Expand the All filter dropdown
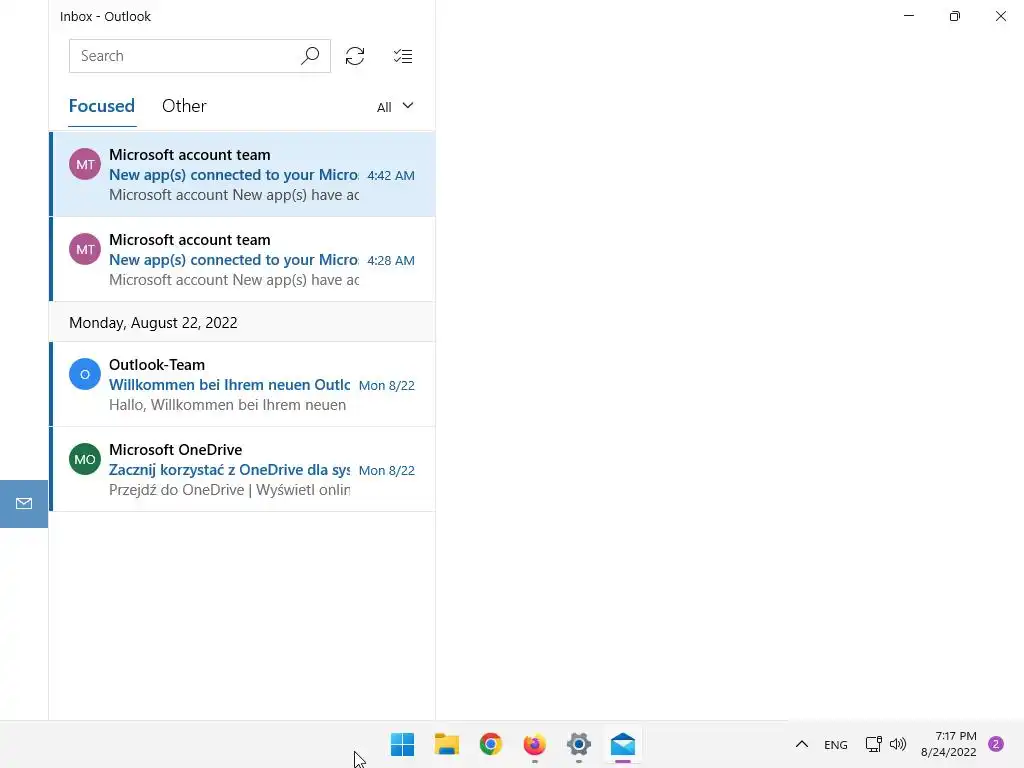 point(395,106)
